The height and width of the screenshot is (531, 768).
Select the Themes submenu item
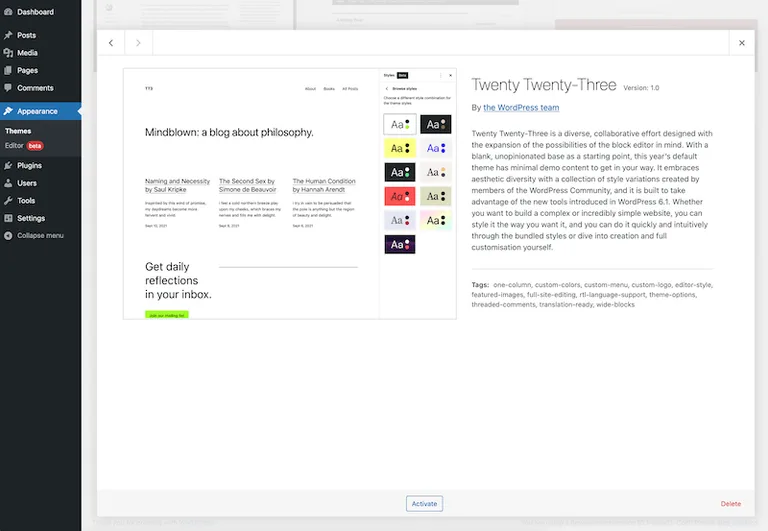18,131
